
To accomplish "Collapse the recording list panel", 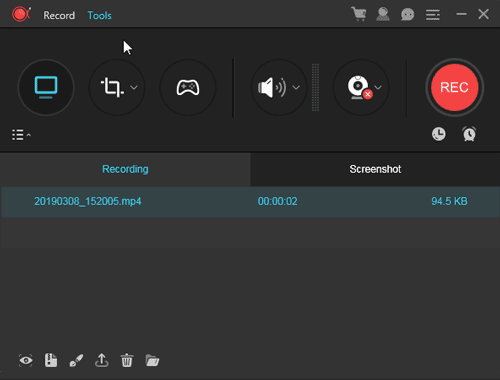I will 21,135.
